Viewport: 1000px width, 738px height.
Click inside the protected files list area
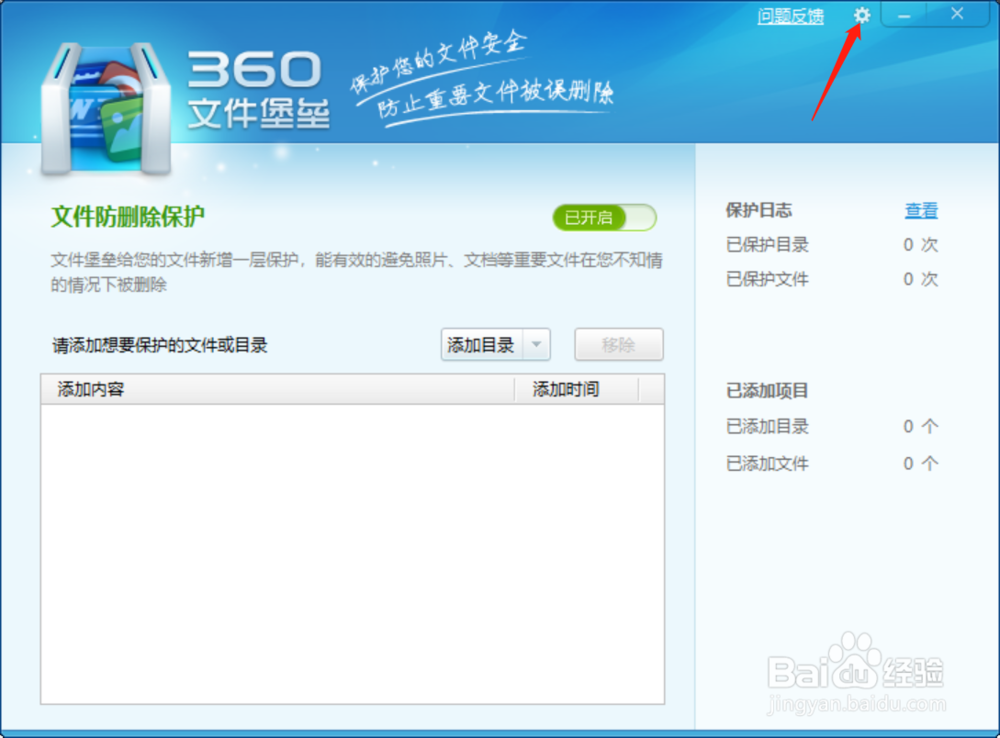tap(353, 554)
